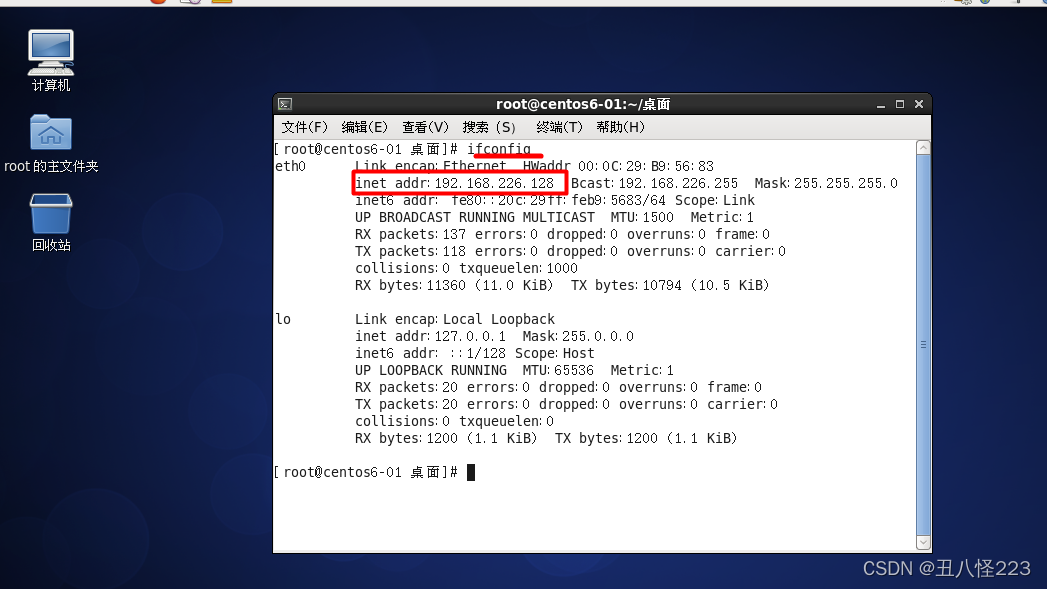Minimize the terminal window
1047x589 pixels.
click(881, 104)
